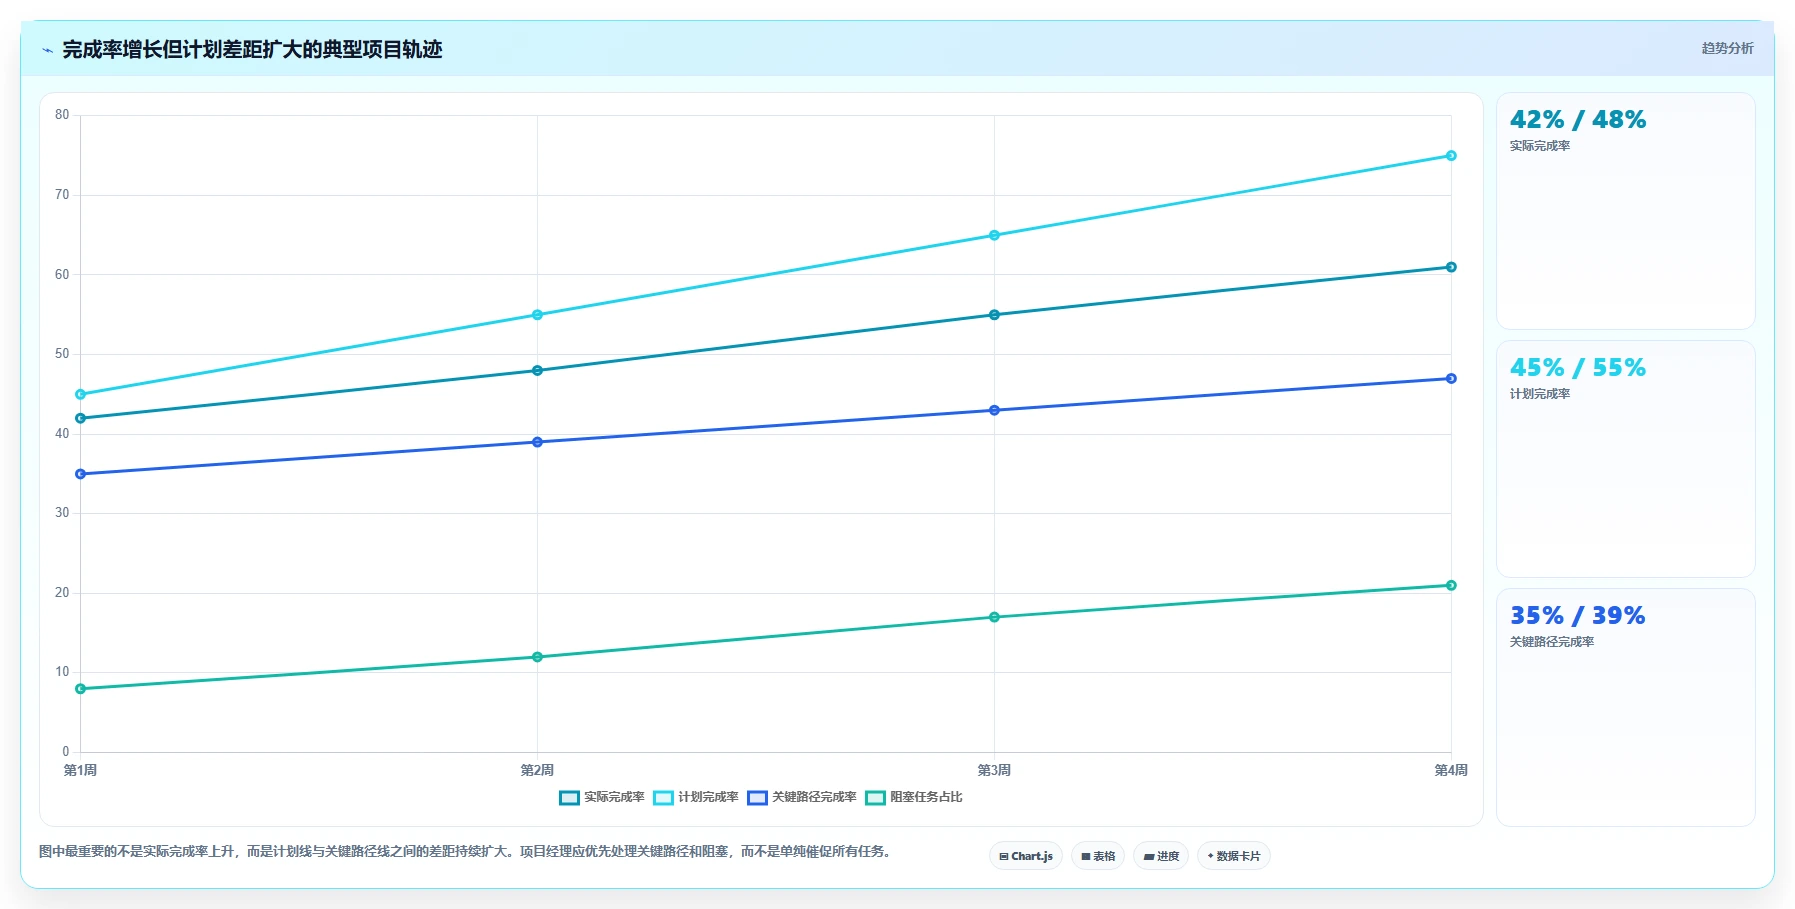The width and height of the screenshot is (1795, 909).
Task: Click the 趋势分析 tag in the header
Action: point(1727,48)
